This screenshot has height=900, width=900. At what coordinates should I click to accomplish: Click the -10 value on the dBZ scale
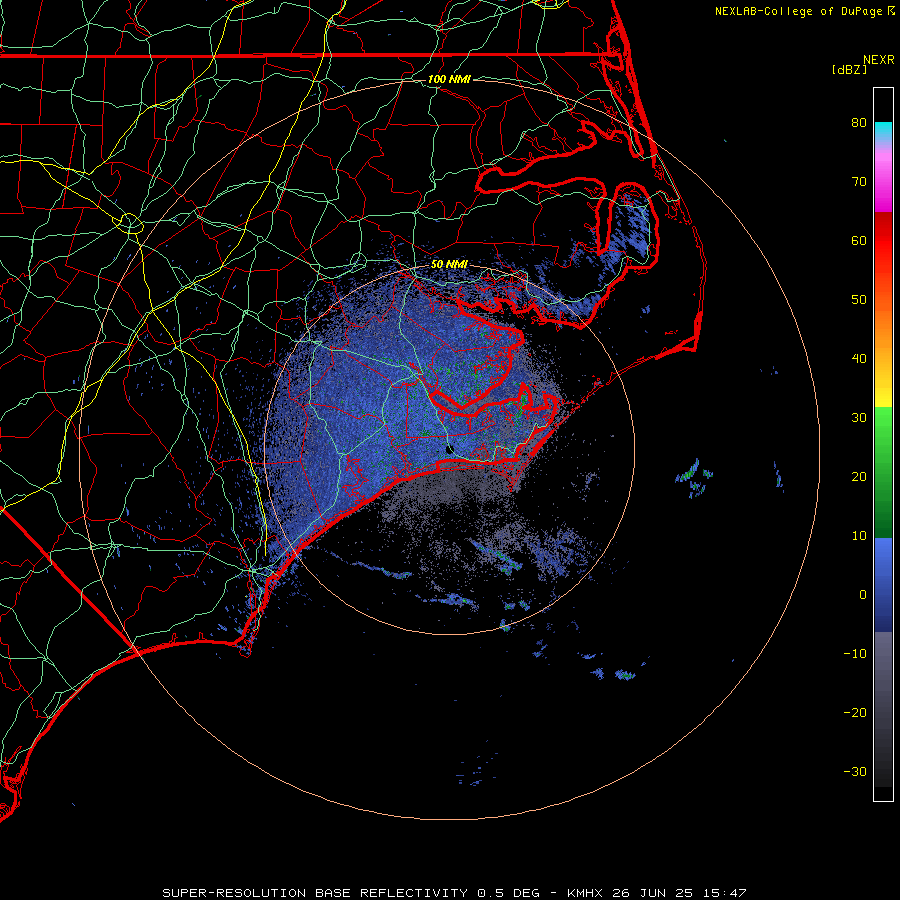click(855, 654)
